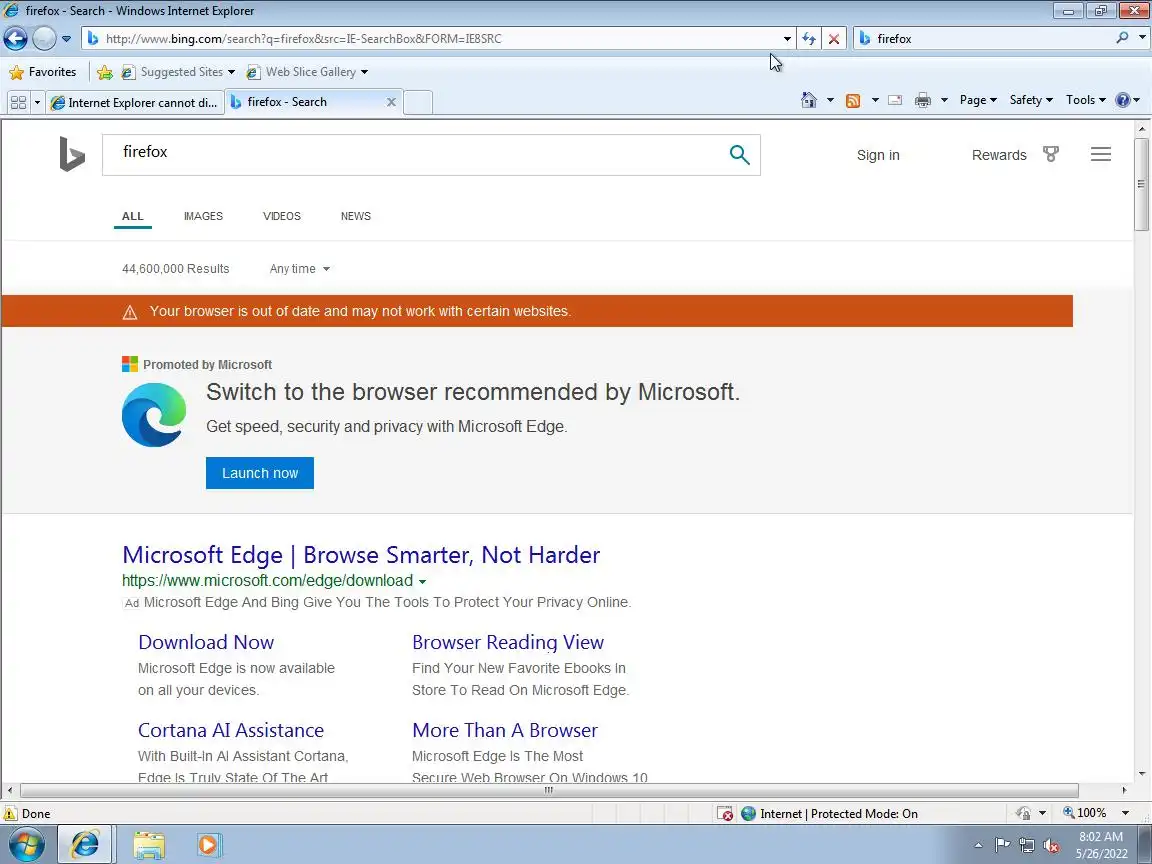
Task: Switch to VIDEOS results tab
Action: 281,216
